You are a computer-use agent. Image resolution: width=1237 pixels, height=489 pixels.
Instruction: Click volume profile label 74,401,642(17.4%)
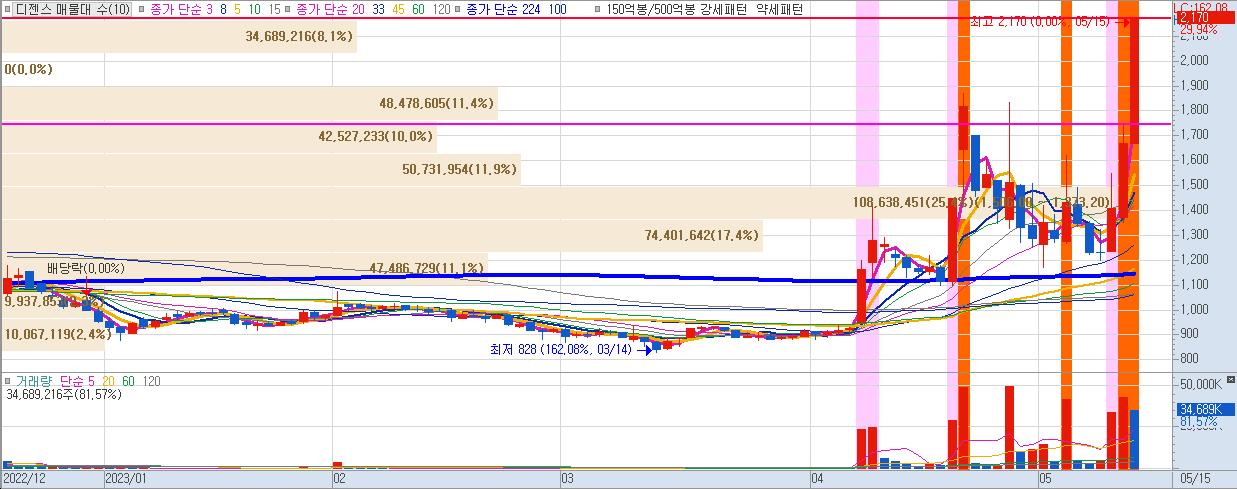703,235
